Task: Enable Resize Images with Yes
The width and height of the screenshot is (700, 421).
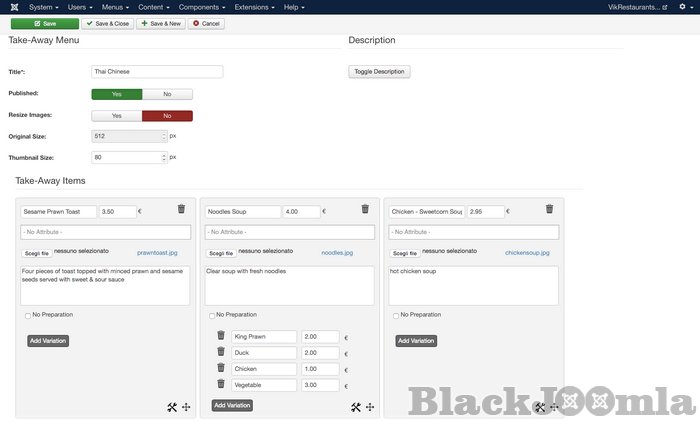Action: tap(116, 115)
